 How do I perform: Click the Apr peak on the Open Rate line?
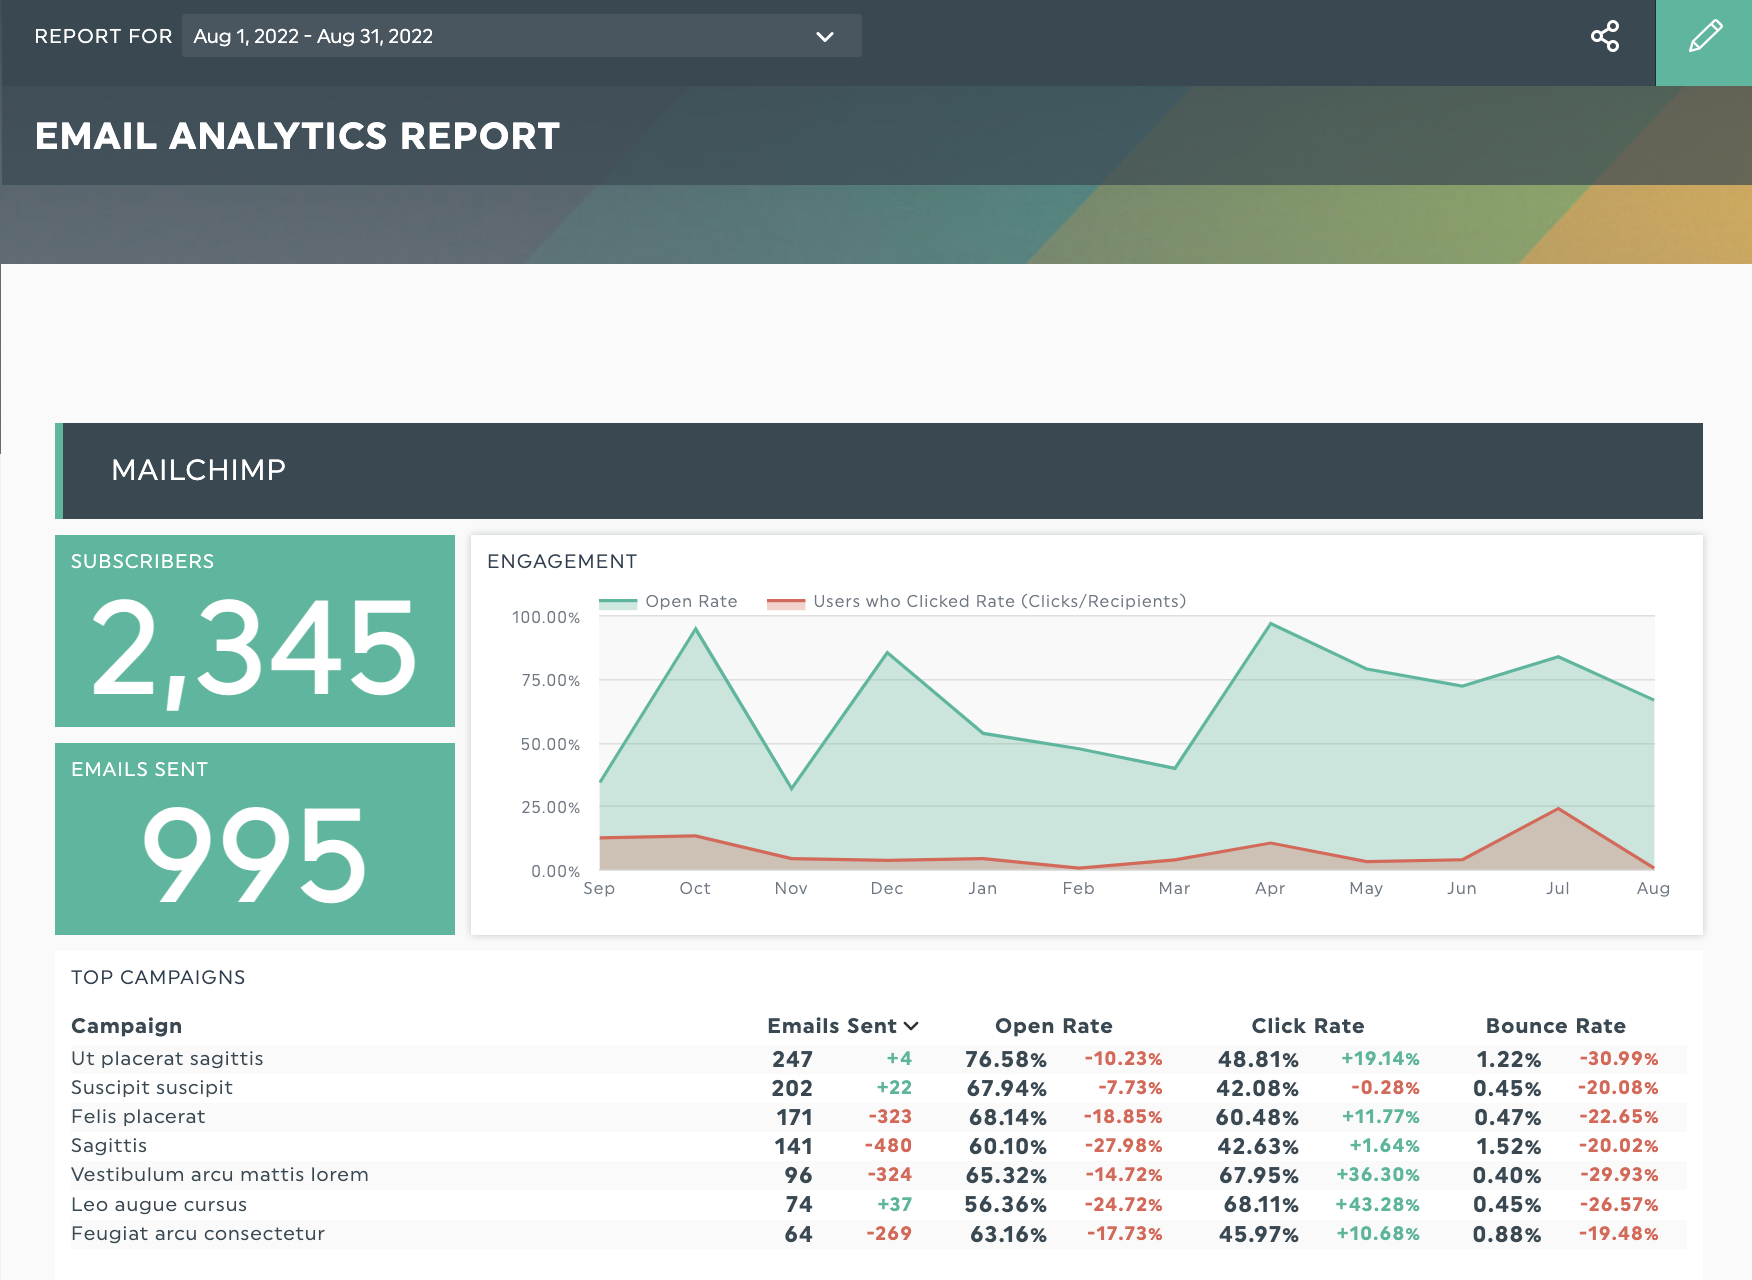(x=1270, y=624)
